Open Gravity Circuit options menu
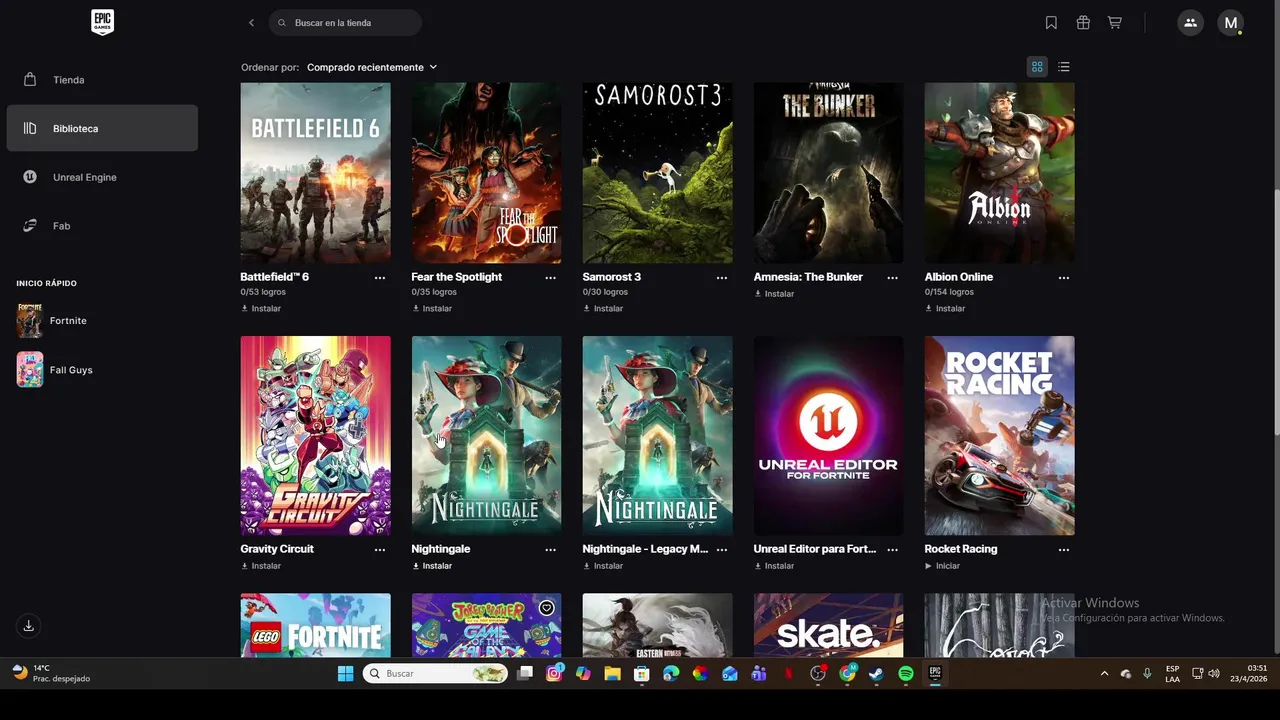Viewport: 1280px width, 720px height. pos(380,550)
